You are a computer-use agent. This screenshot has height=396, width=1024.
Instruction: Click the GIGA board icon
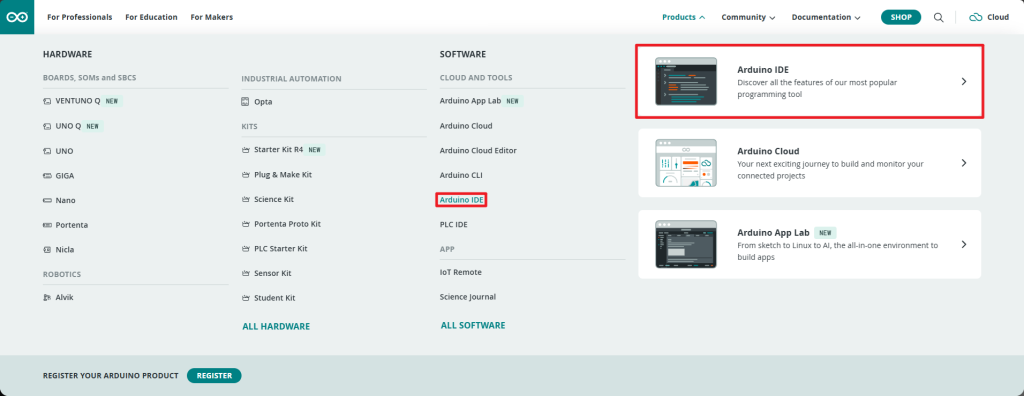click(x=47, y=176)
